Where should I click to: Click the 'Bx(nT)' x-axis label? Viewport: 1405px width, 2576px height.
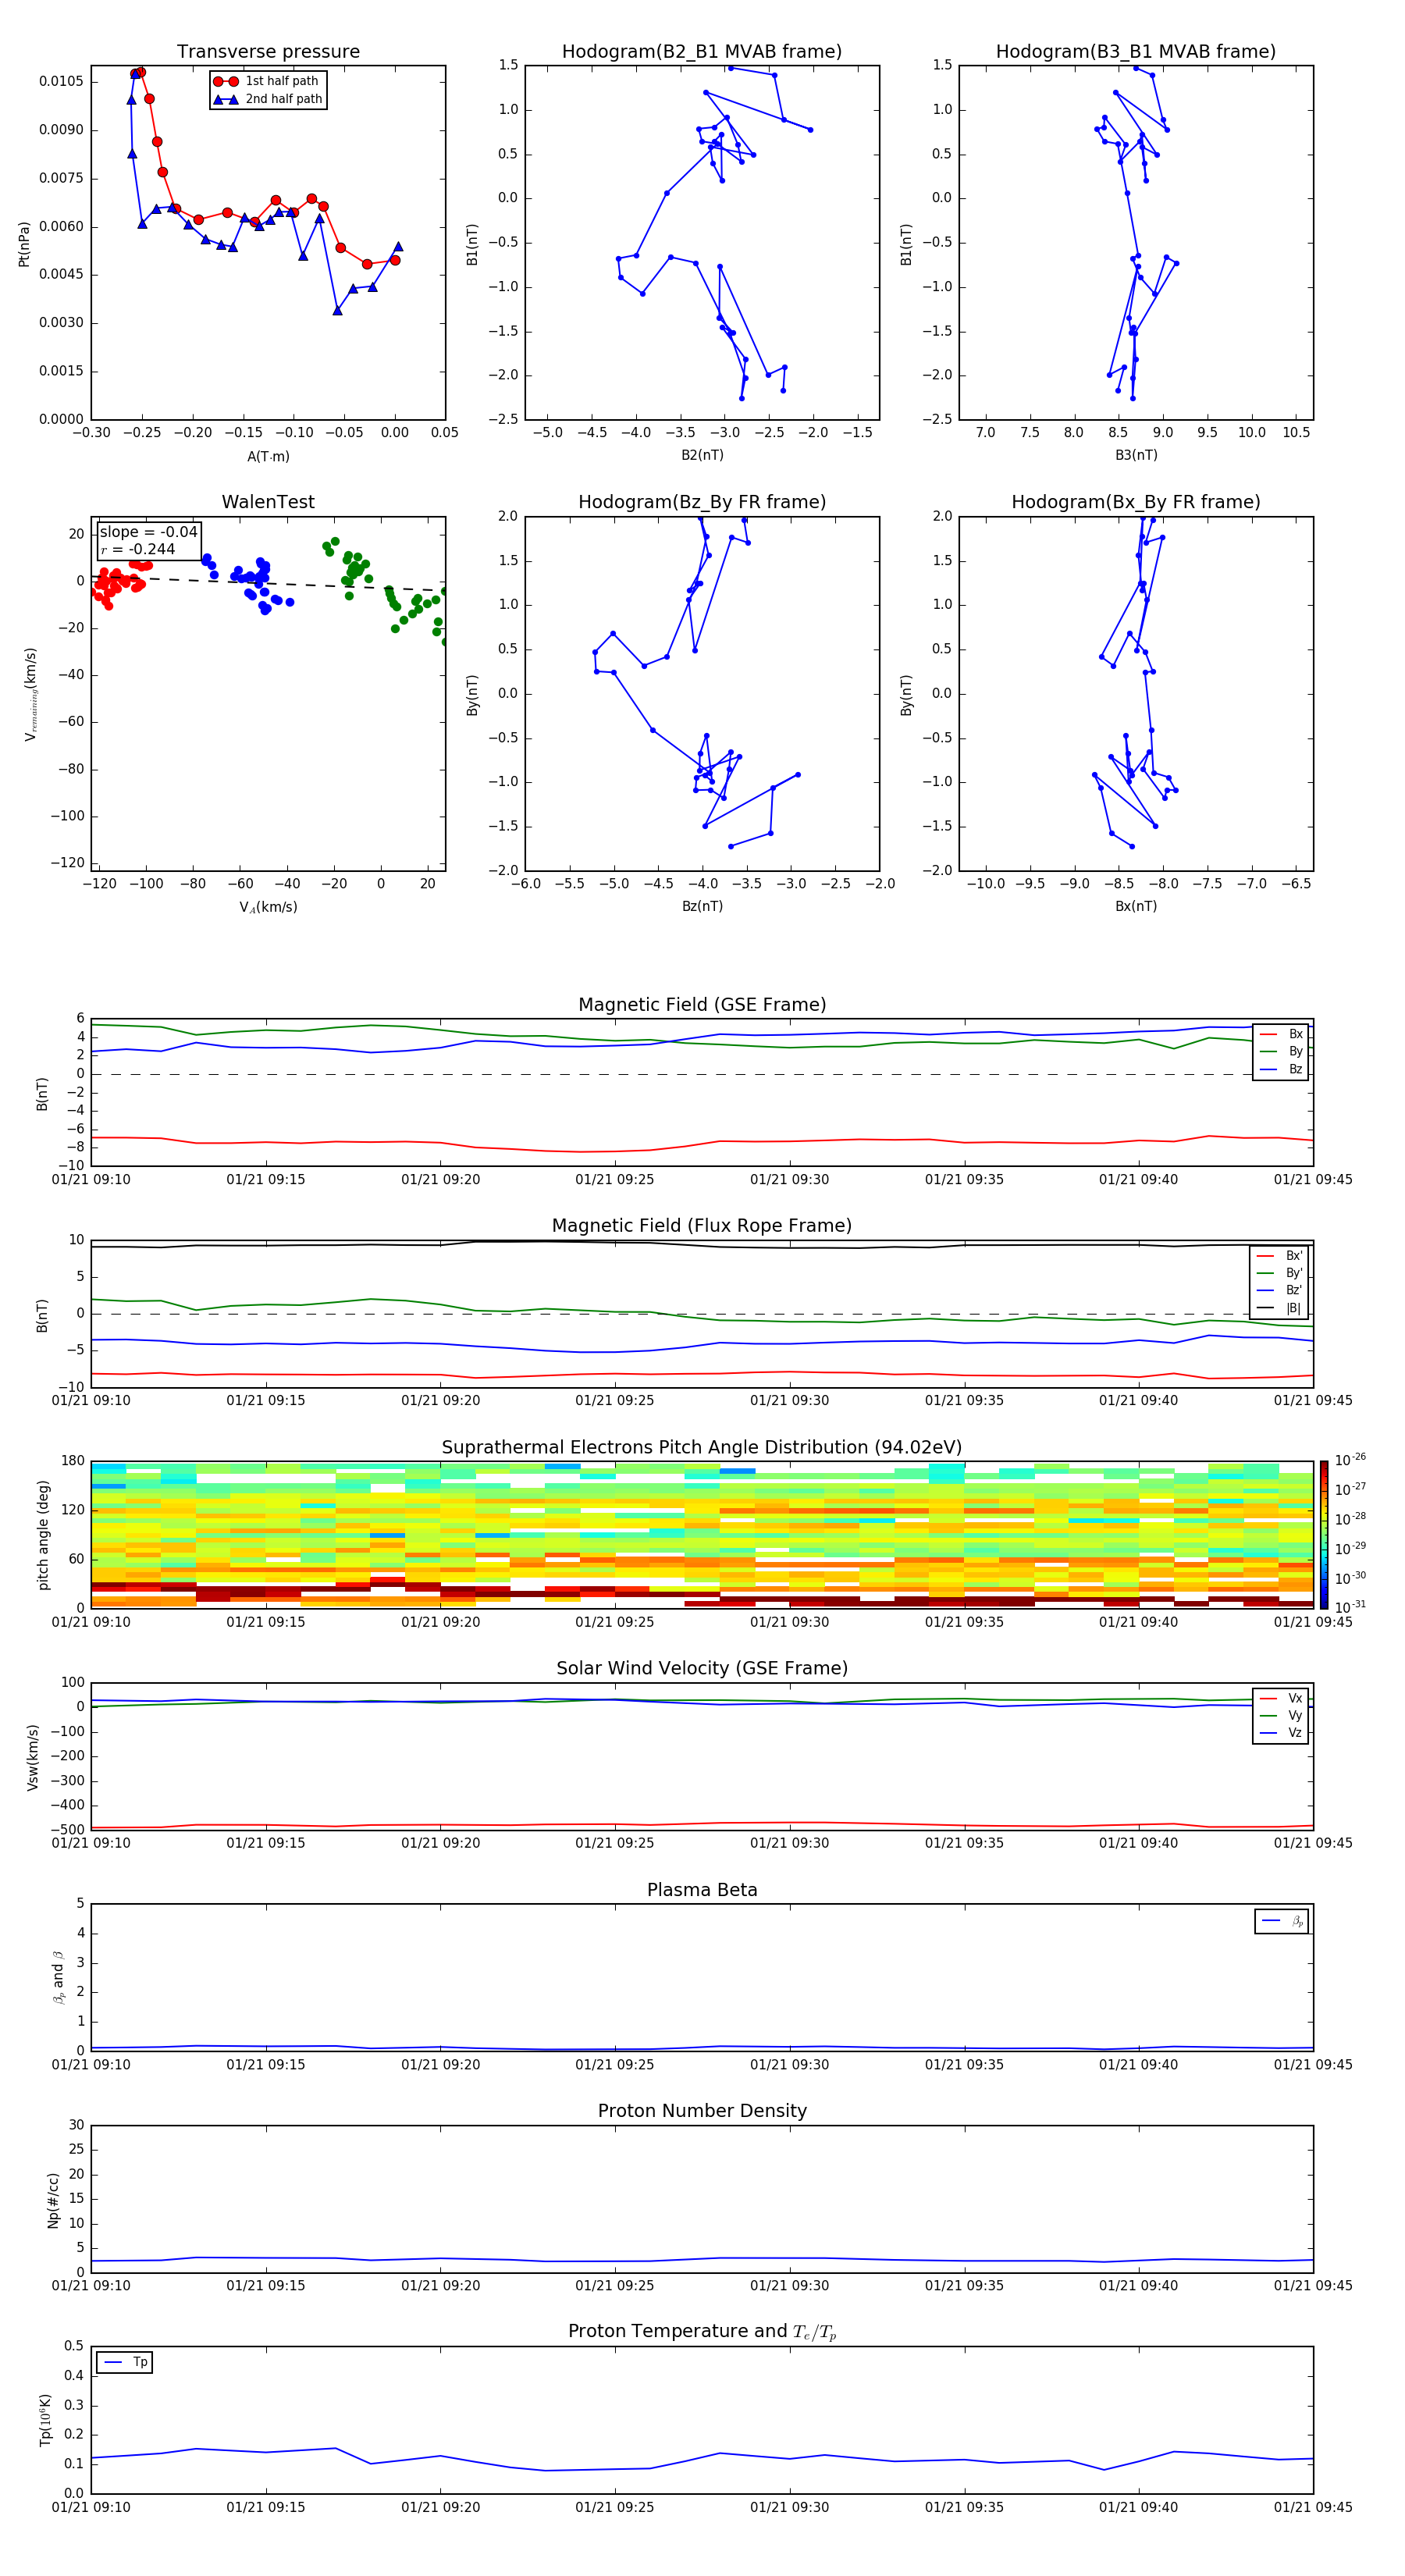click(x=1136, y=906)
